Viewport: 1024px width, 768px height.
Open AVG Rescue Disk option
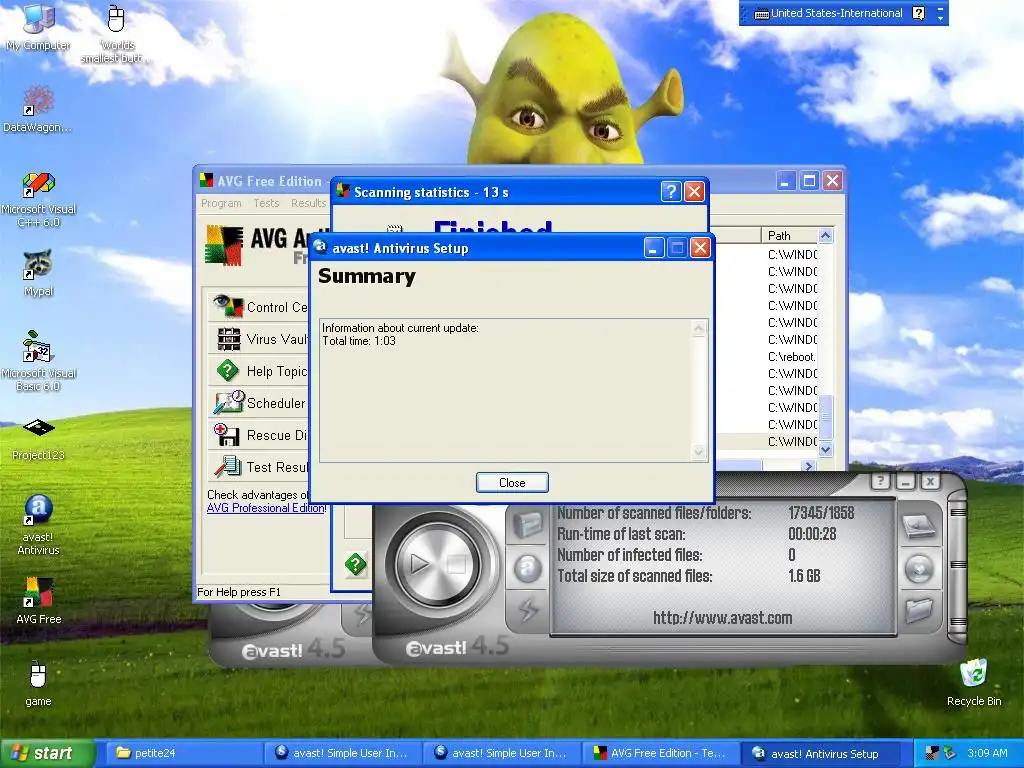click(259, 435)
